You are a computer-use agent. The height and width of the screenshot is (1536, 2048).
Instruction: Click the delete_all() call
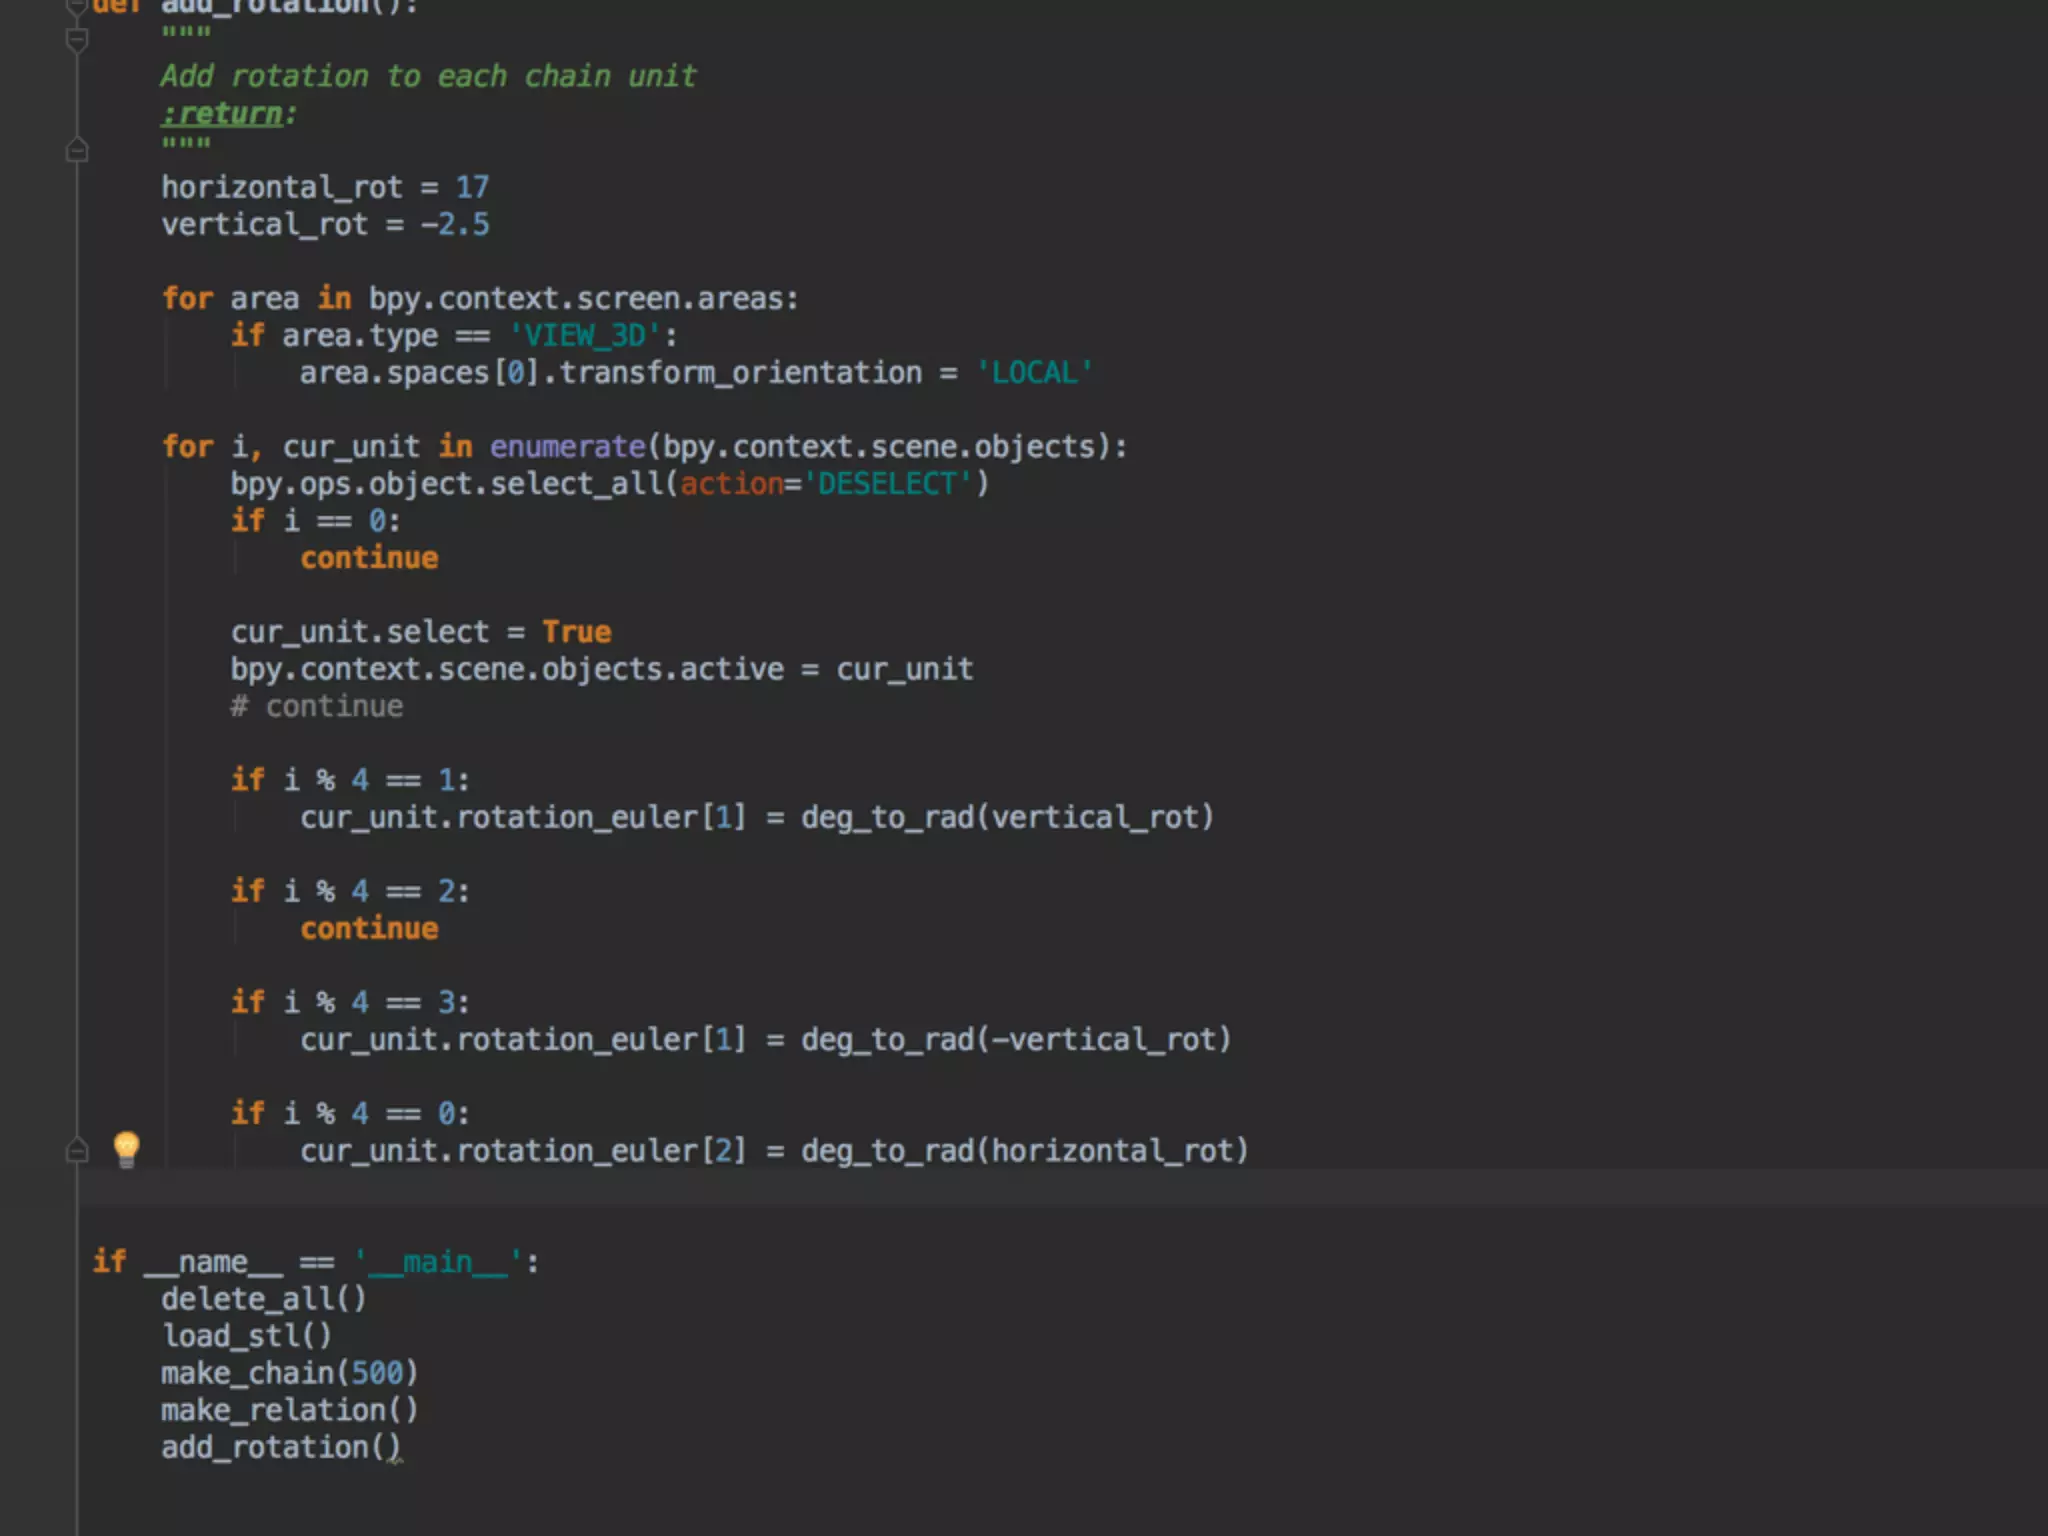[x=264, y=1299]
